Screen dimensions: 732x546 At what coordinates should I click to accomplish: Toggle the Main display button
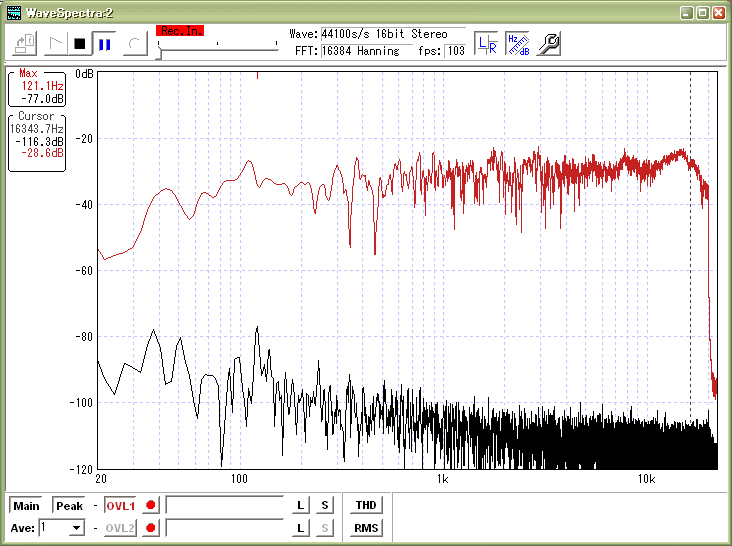[x=26, y=506]
